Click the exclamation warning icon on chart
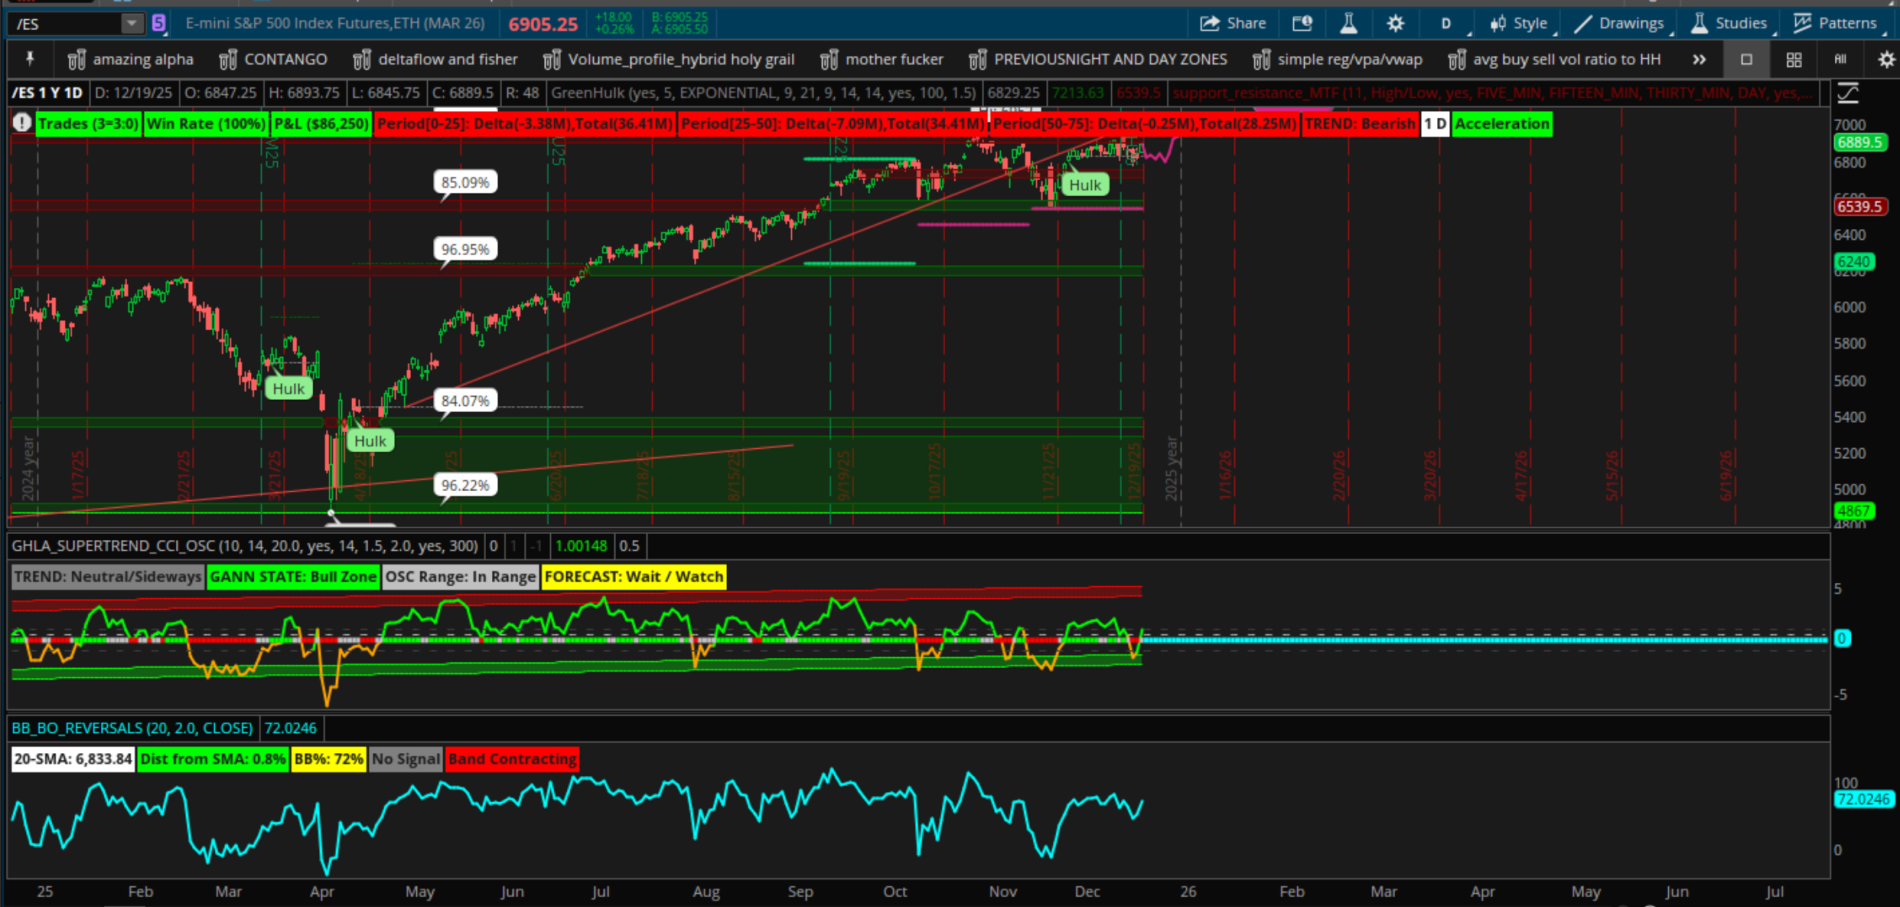This screenshot has height=907, width=1900. 22,123
